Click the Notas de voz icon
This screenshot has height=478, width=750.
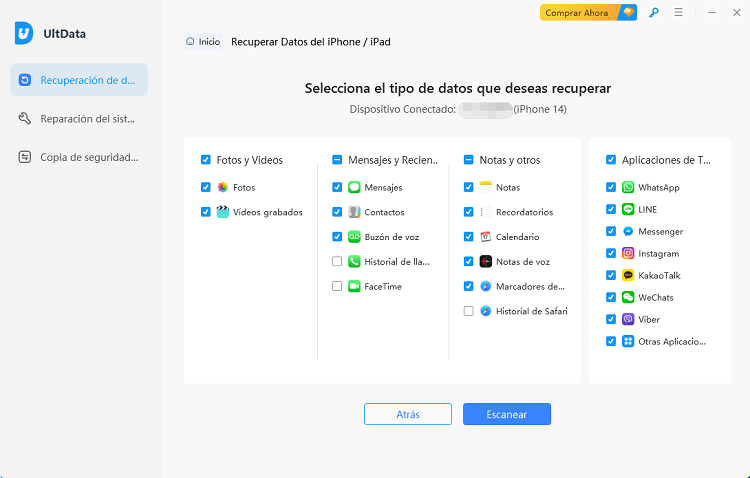click(x=486, y=261)
